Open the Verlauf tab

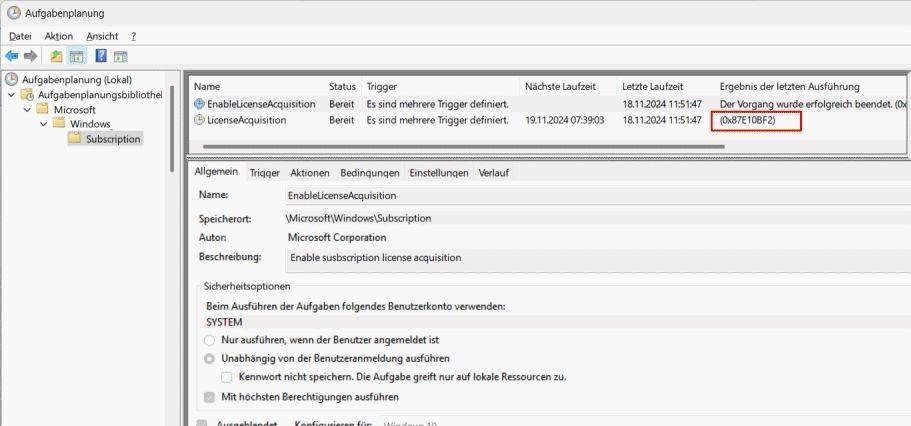(494, 173)
